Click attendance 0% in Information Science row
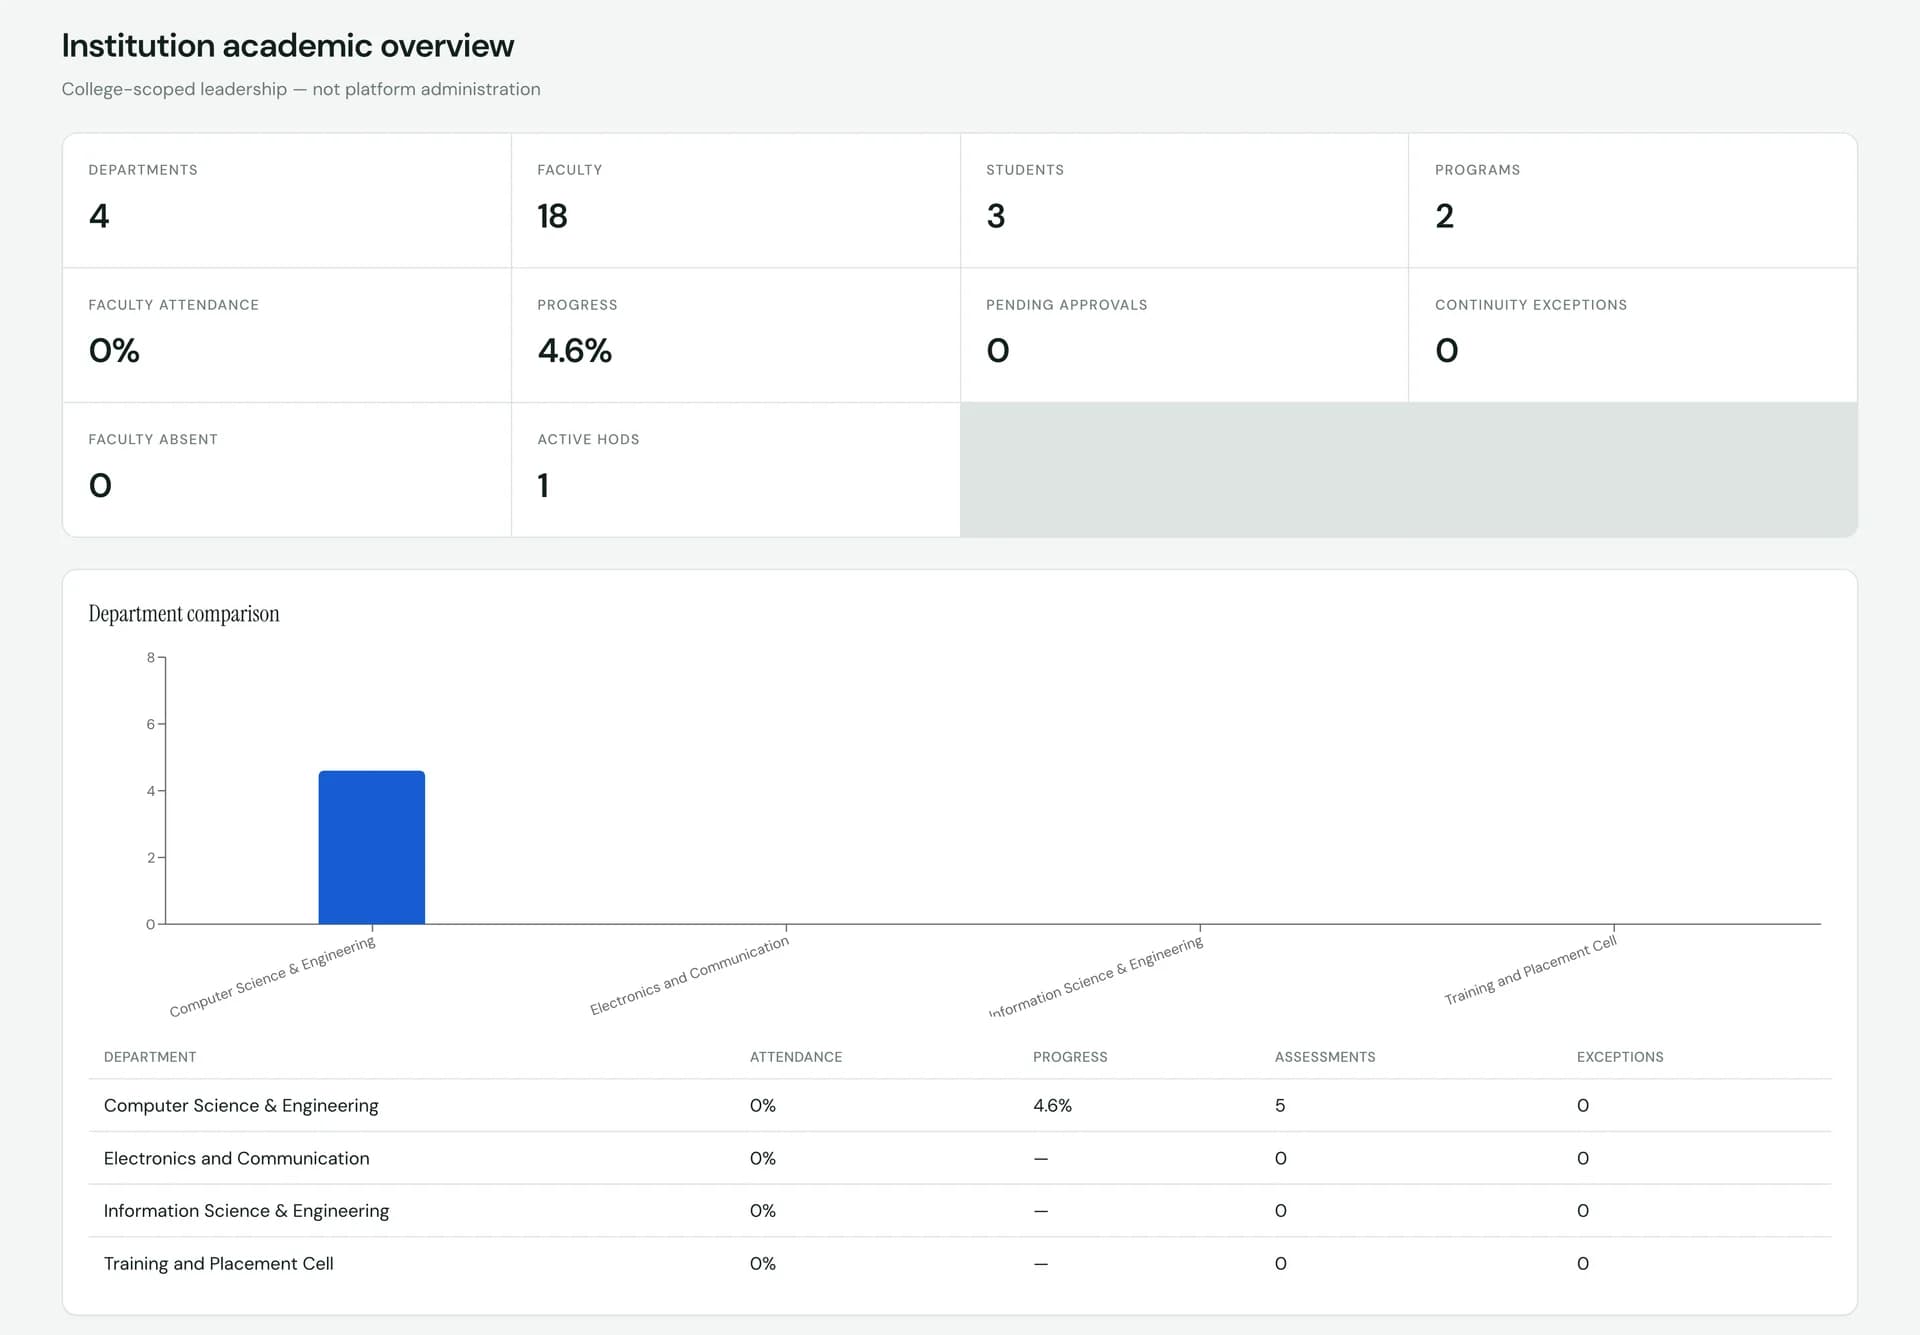Viewport: 1920px width, 1335px height. [763, 1211]
